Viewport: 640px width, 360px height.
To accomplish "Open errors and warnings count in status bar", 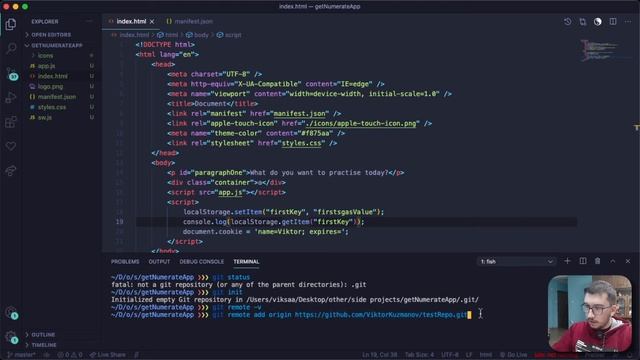I will pyautogui.click(x=70, y=355).
